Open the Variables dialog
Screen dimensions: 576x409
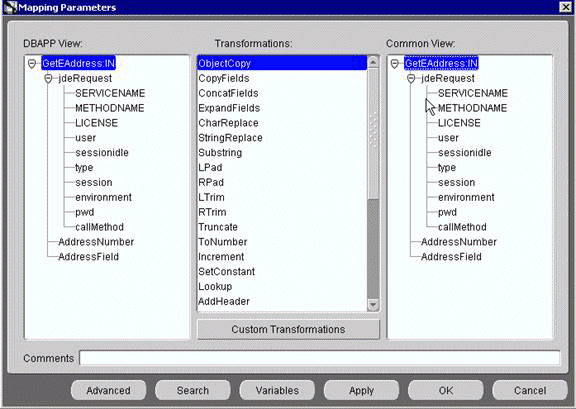(x=277, y=390)
